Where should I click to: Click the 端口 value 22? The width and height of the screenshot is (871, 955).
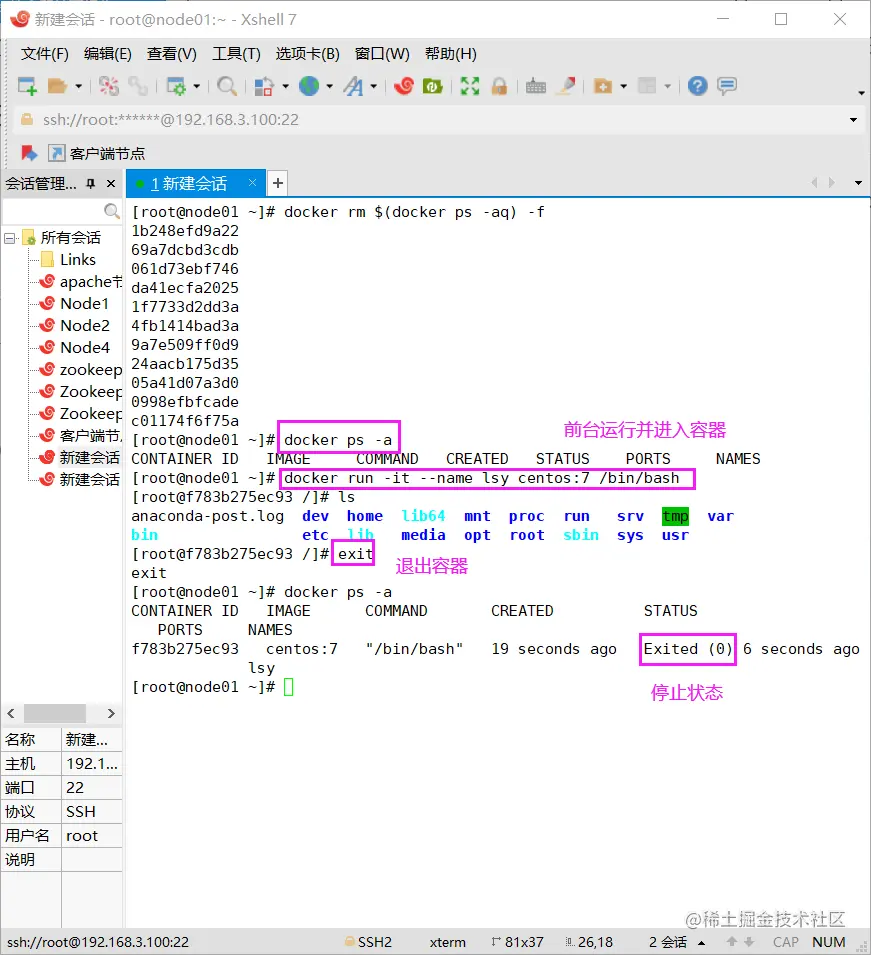click(x=92, y=788)
